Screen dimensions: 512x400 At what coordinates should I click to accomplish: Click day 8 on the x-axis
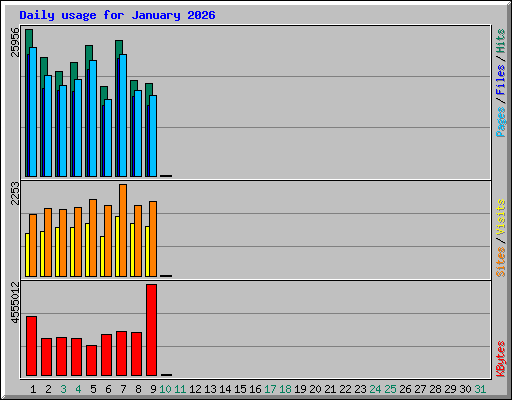coord(138,389)
